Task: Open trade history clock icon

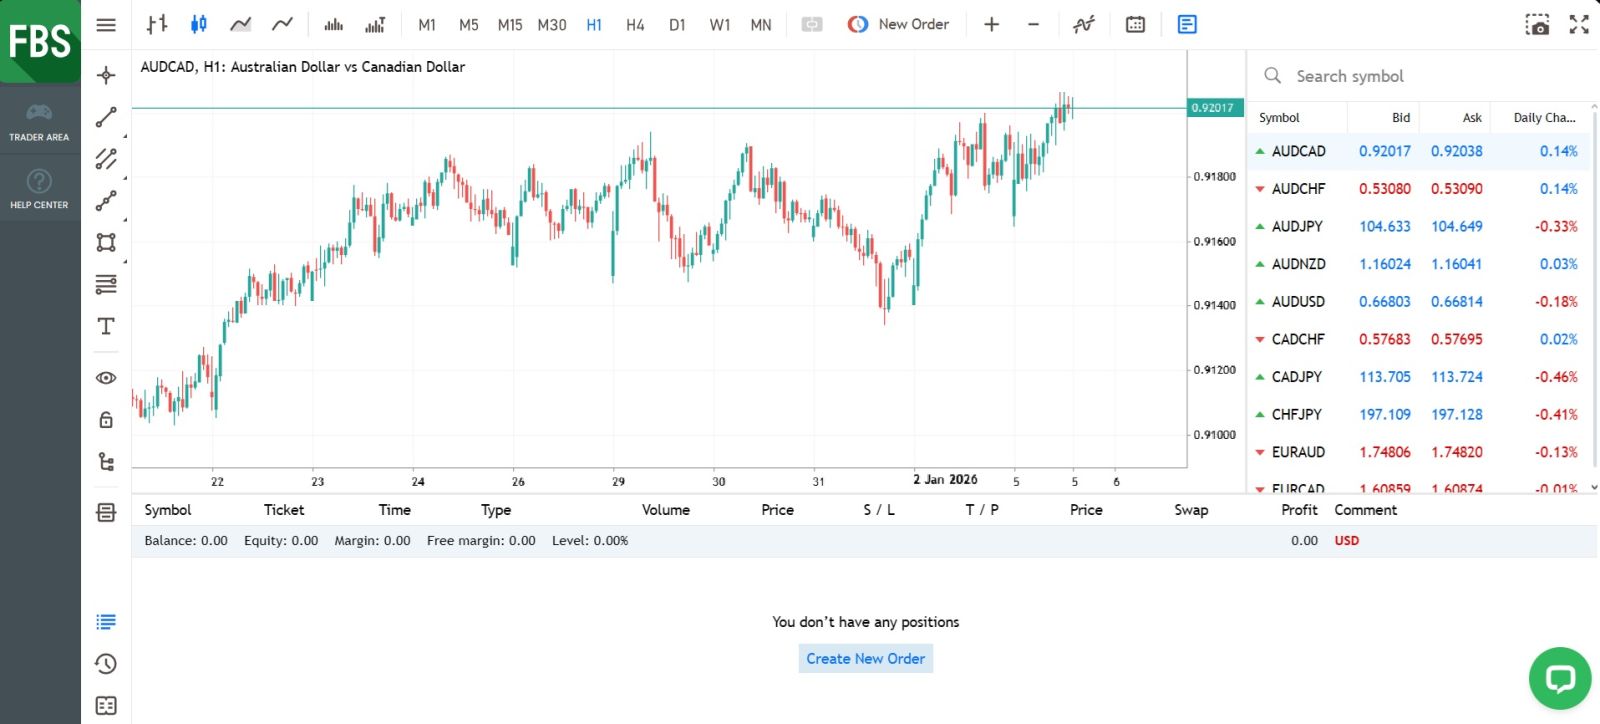Action: (106, 664)
